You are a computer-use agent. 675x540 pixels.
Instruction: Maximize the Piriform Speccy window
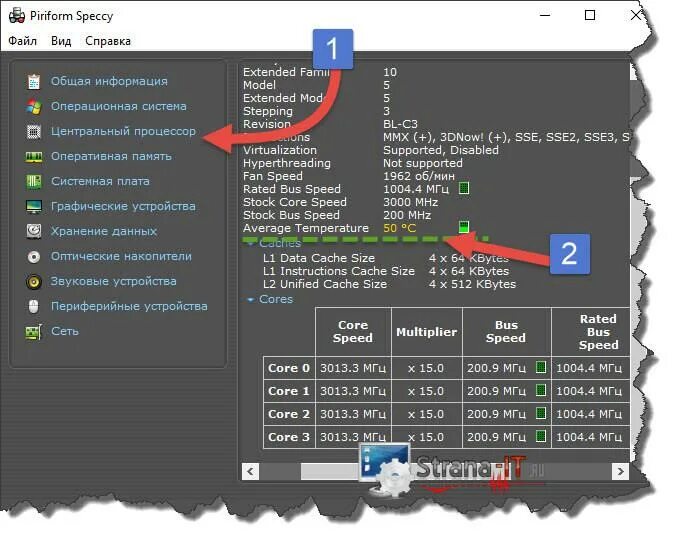click(590, 15)
